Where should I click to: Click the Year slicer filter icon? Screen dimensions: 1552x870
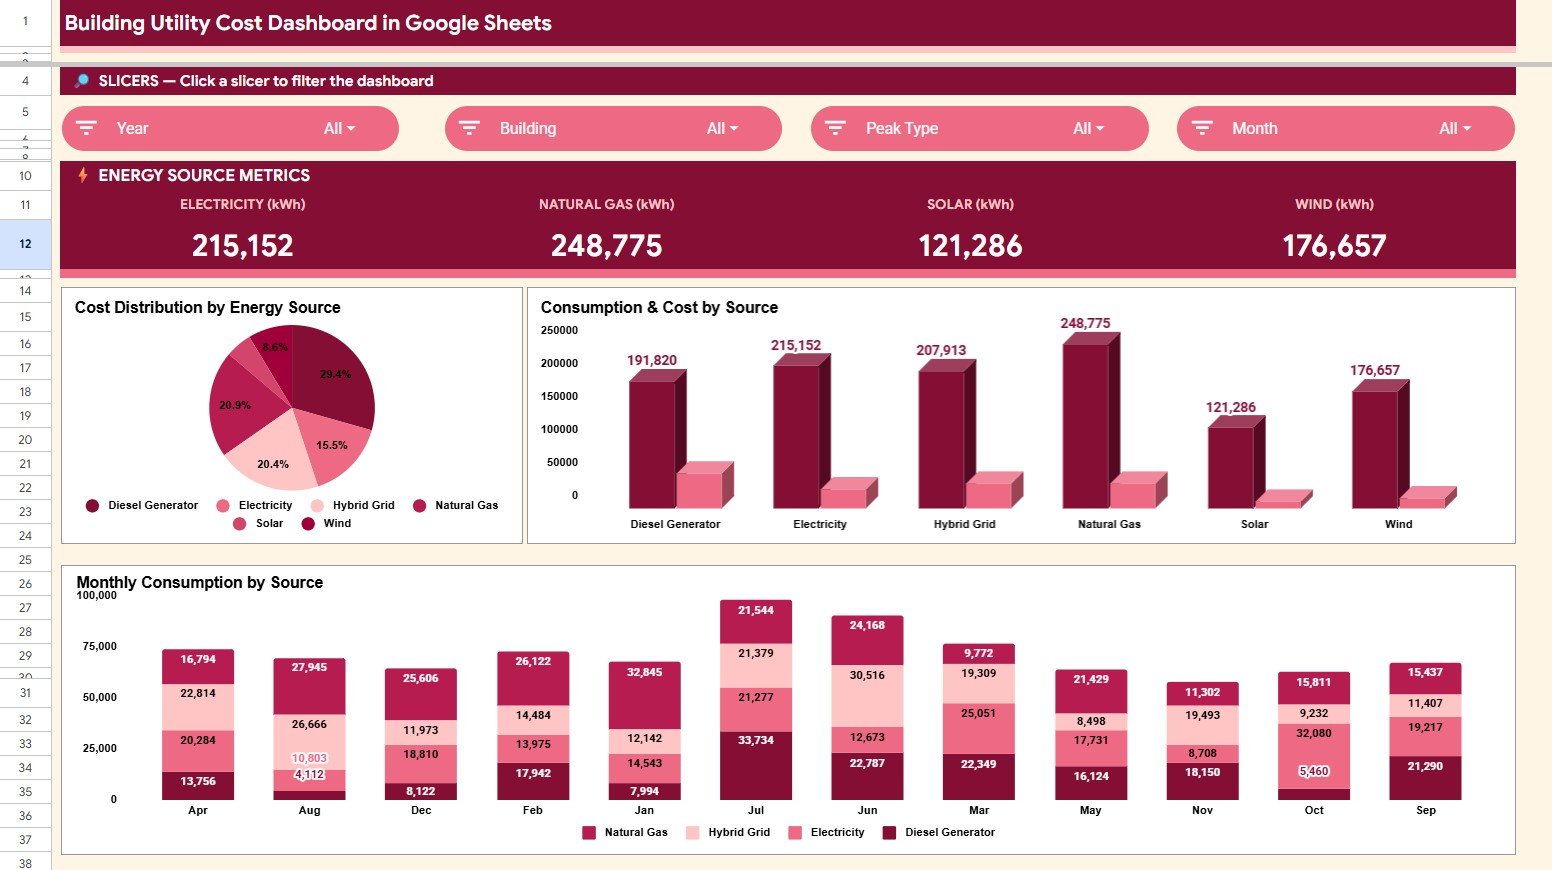[86, 128]
